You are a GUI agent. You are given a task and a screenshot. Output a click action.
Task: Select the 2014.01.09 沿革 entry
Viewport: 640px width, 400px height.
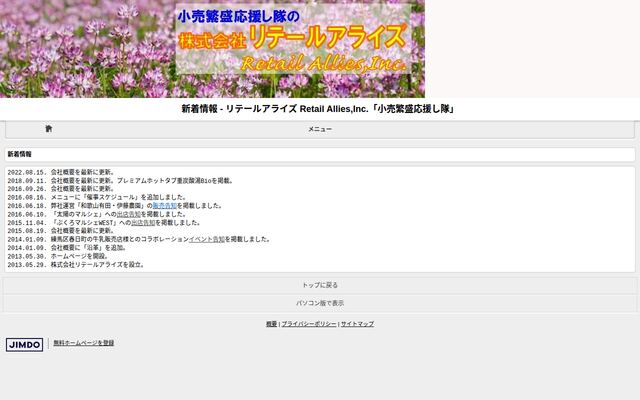(x=67, y=248)
